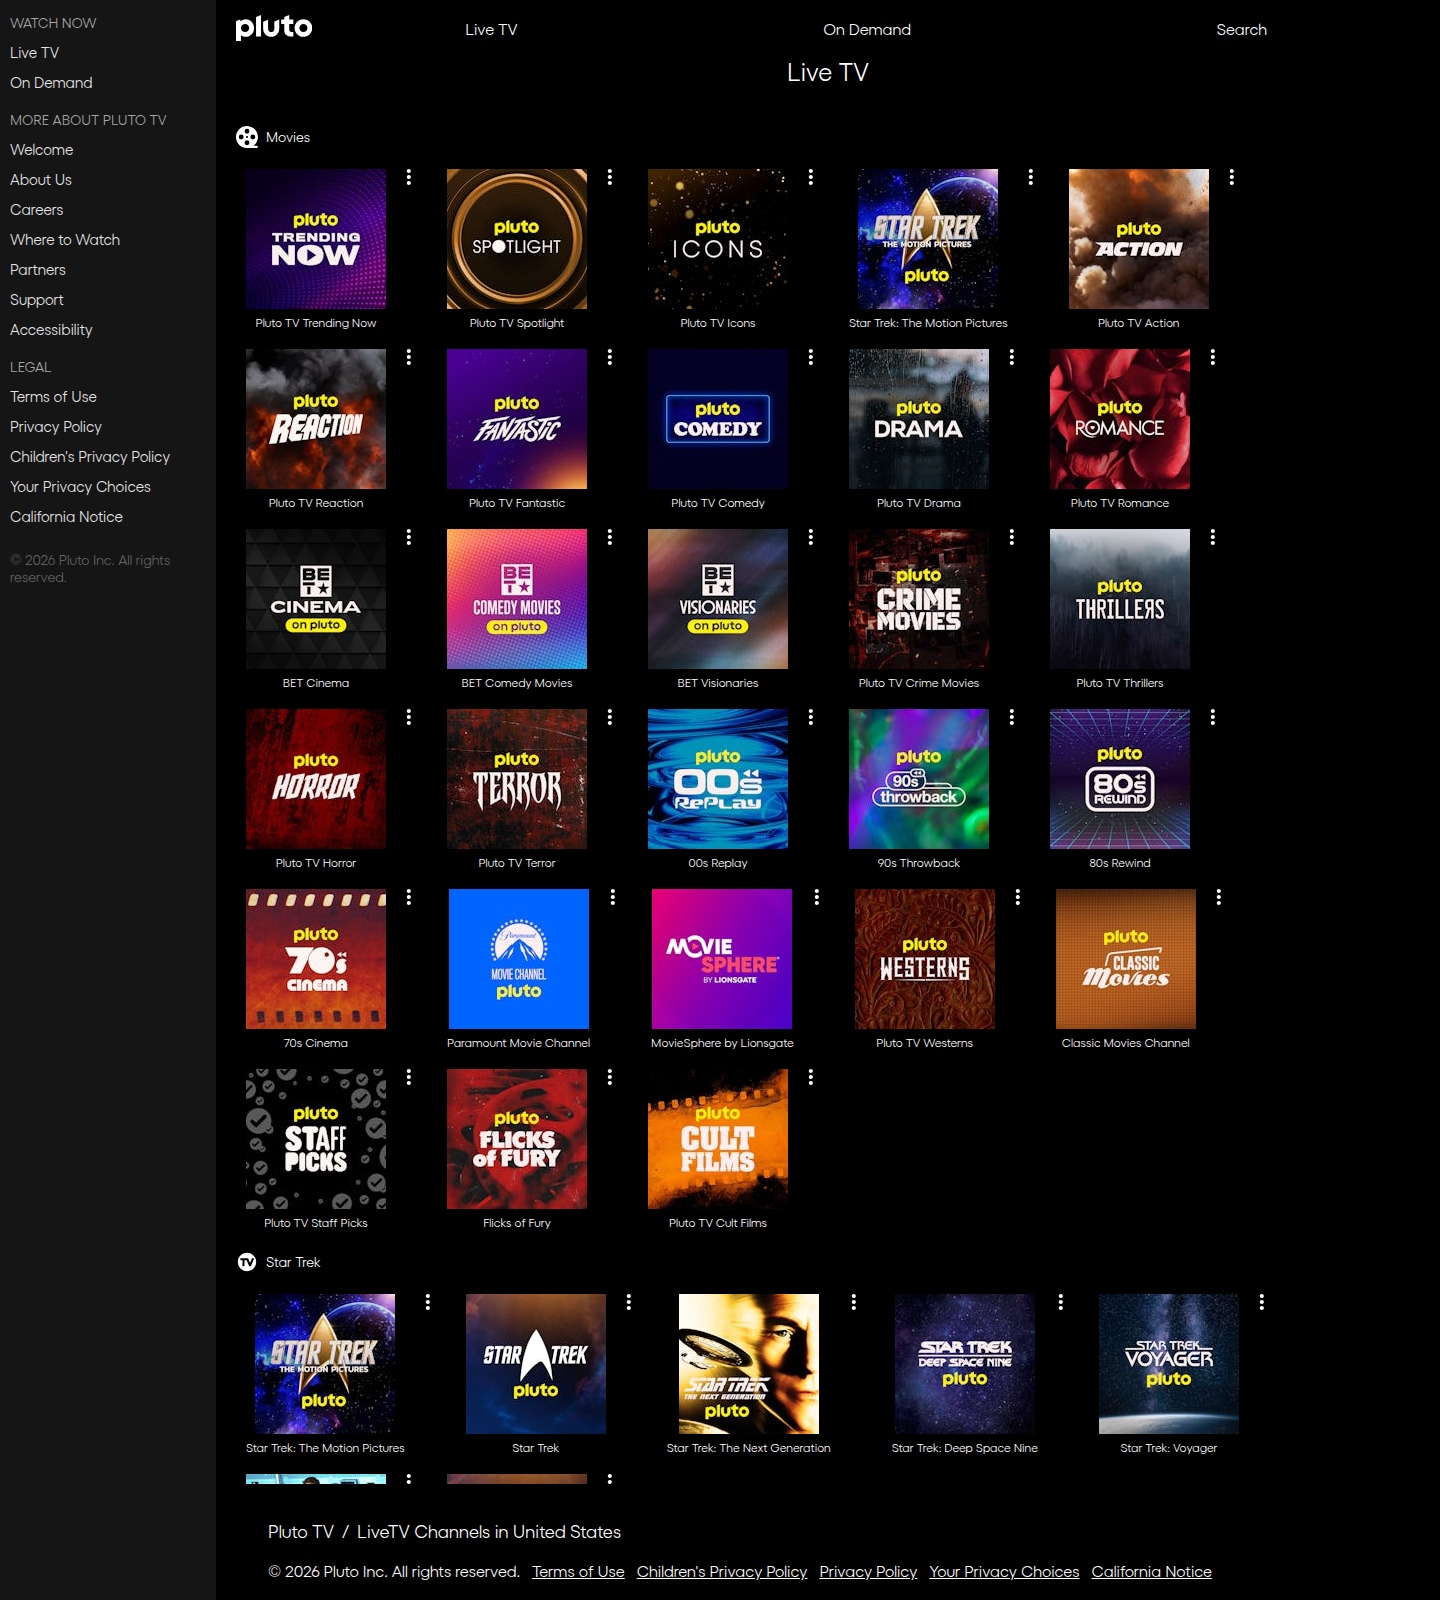Open California Notice in footer

tap(1151, 1572)
